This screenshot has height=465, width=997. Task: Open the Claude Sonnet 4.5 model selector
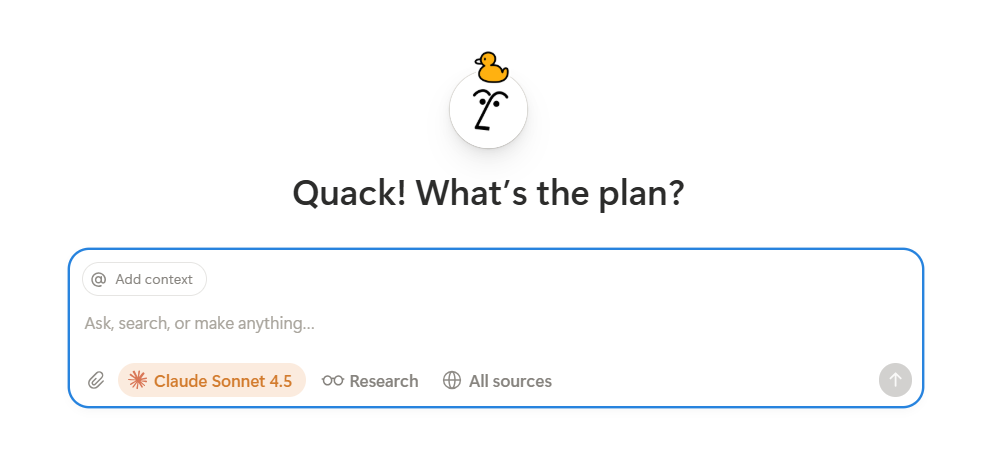pos(211,381)
